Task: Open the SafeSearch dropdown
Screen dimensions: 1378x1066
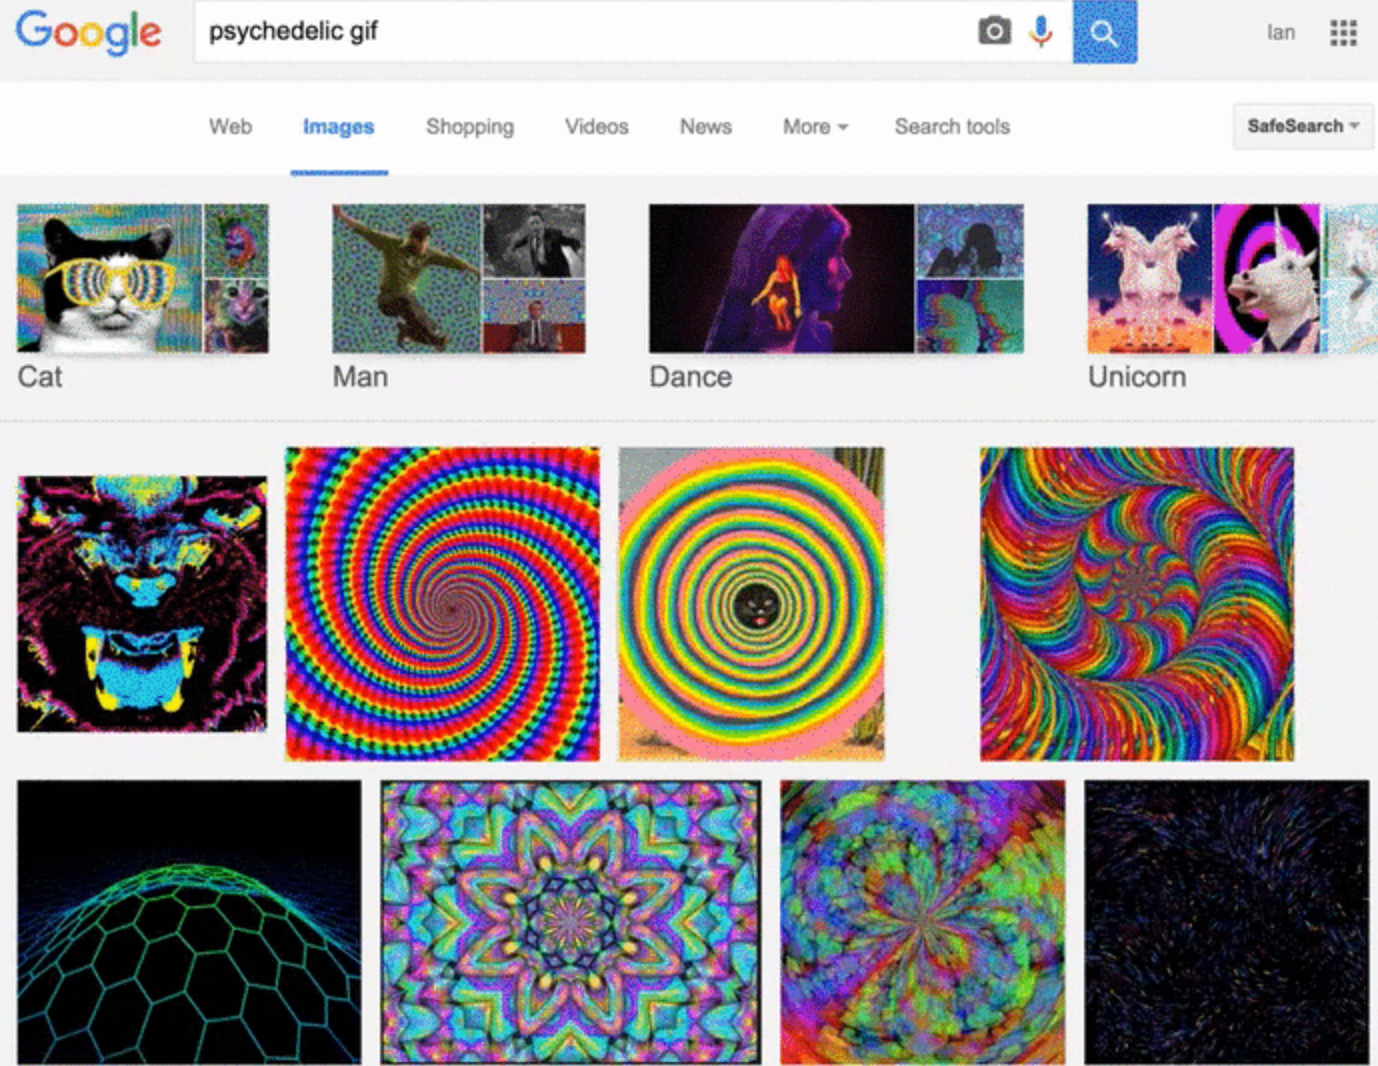Action: [x=1300, y=126]
